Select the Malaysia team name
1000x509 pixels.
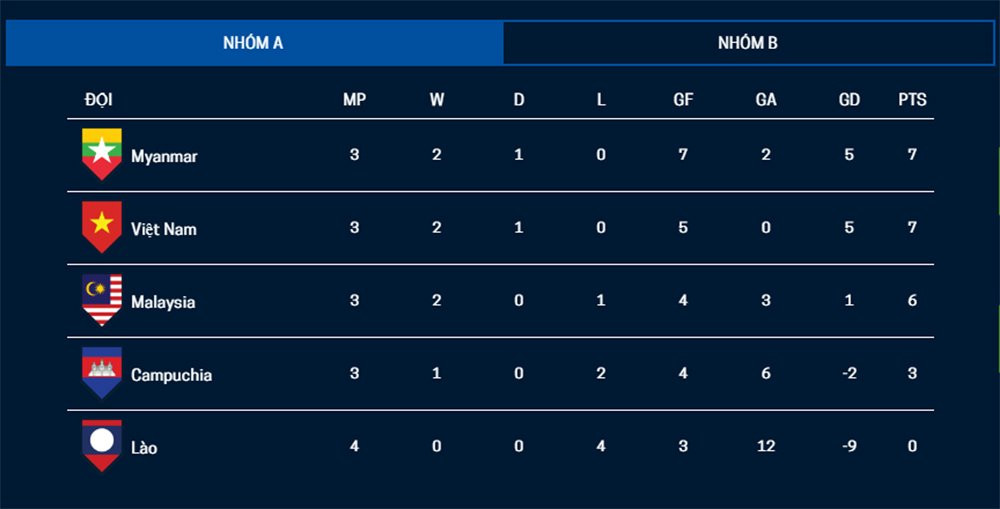pos(163,302)
